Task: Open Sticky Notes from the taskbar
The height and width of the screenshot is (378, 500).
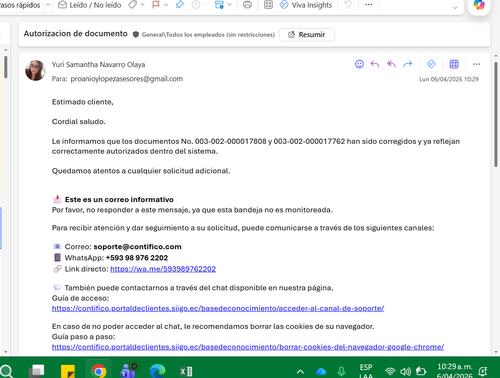Action: coord(68,371)
